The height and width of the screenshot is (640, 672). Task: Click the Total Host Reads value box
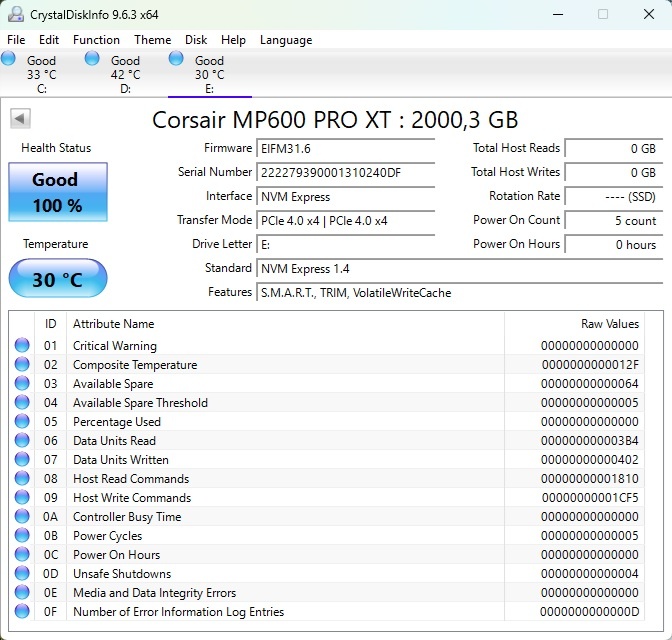(614, 149)
